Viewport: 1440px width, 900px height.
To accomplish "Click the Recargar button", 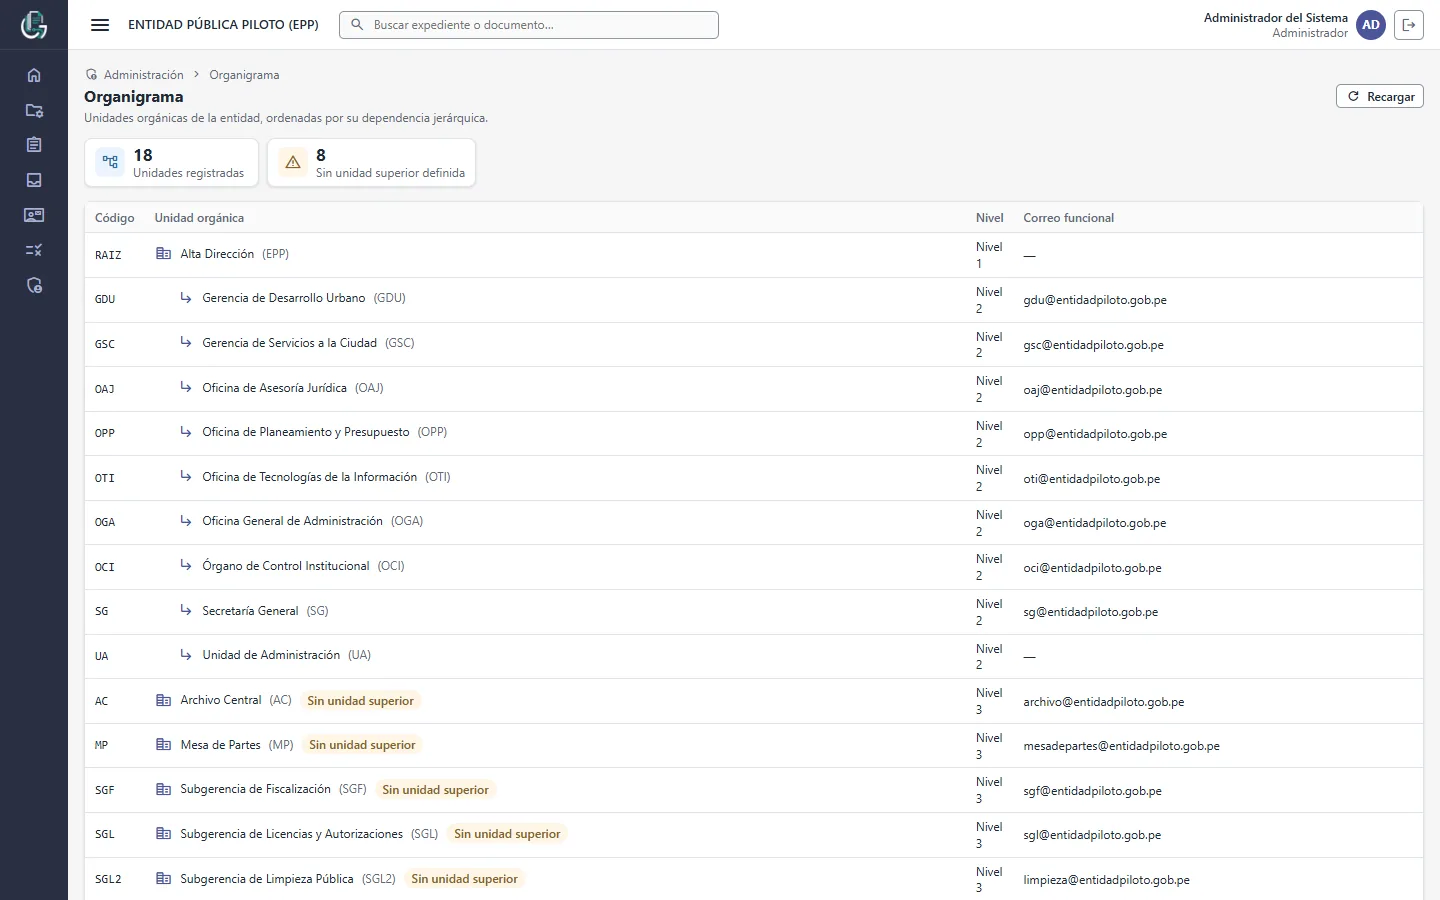I will point(1380,96).
